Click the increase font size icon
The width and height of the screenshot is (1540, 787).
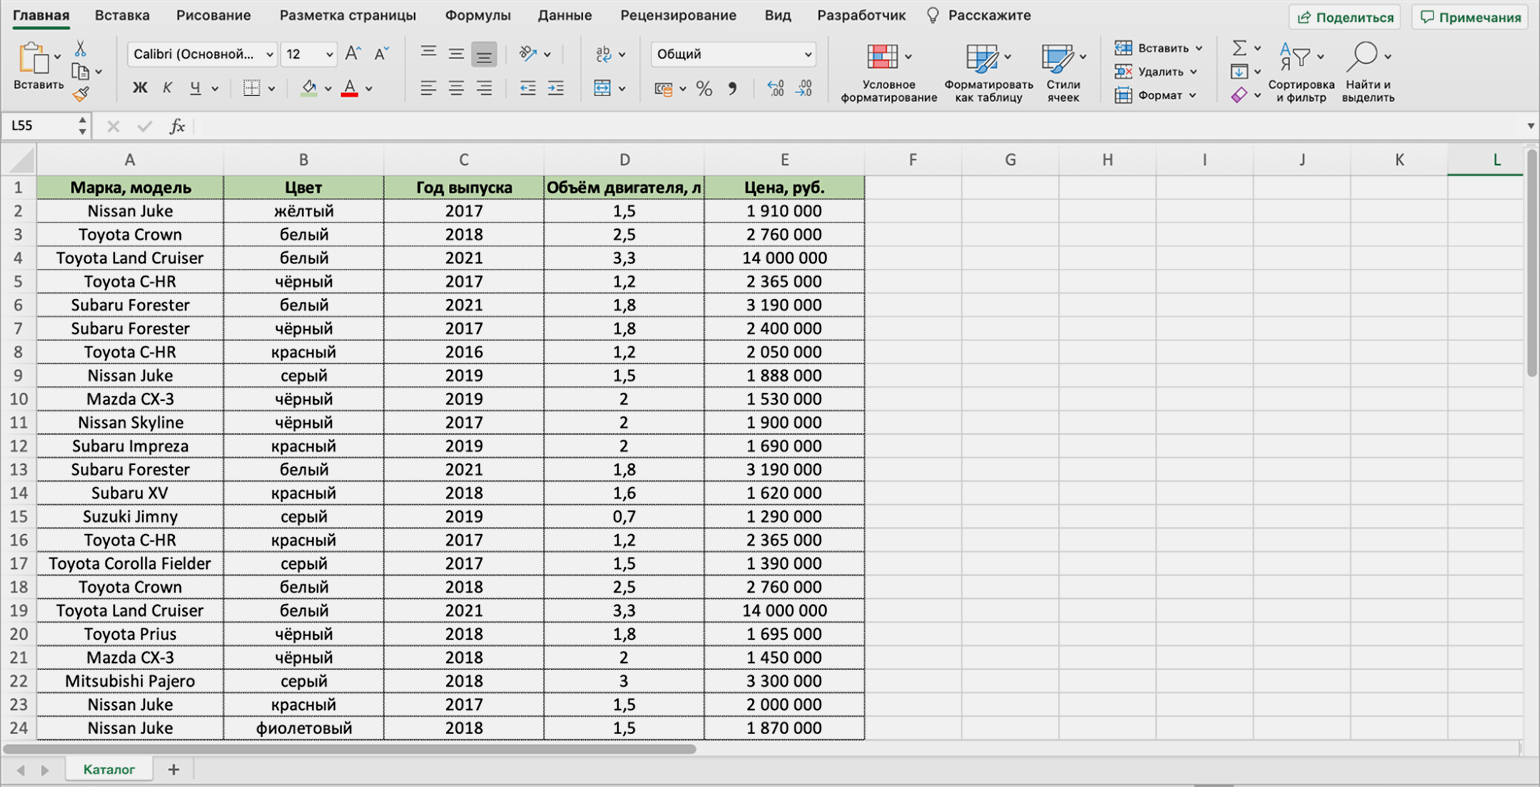pyautogui.click(x=352, y=54)
